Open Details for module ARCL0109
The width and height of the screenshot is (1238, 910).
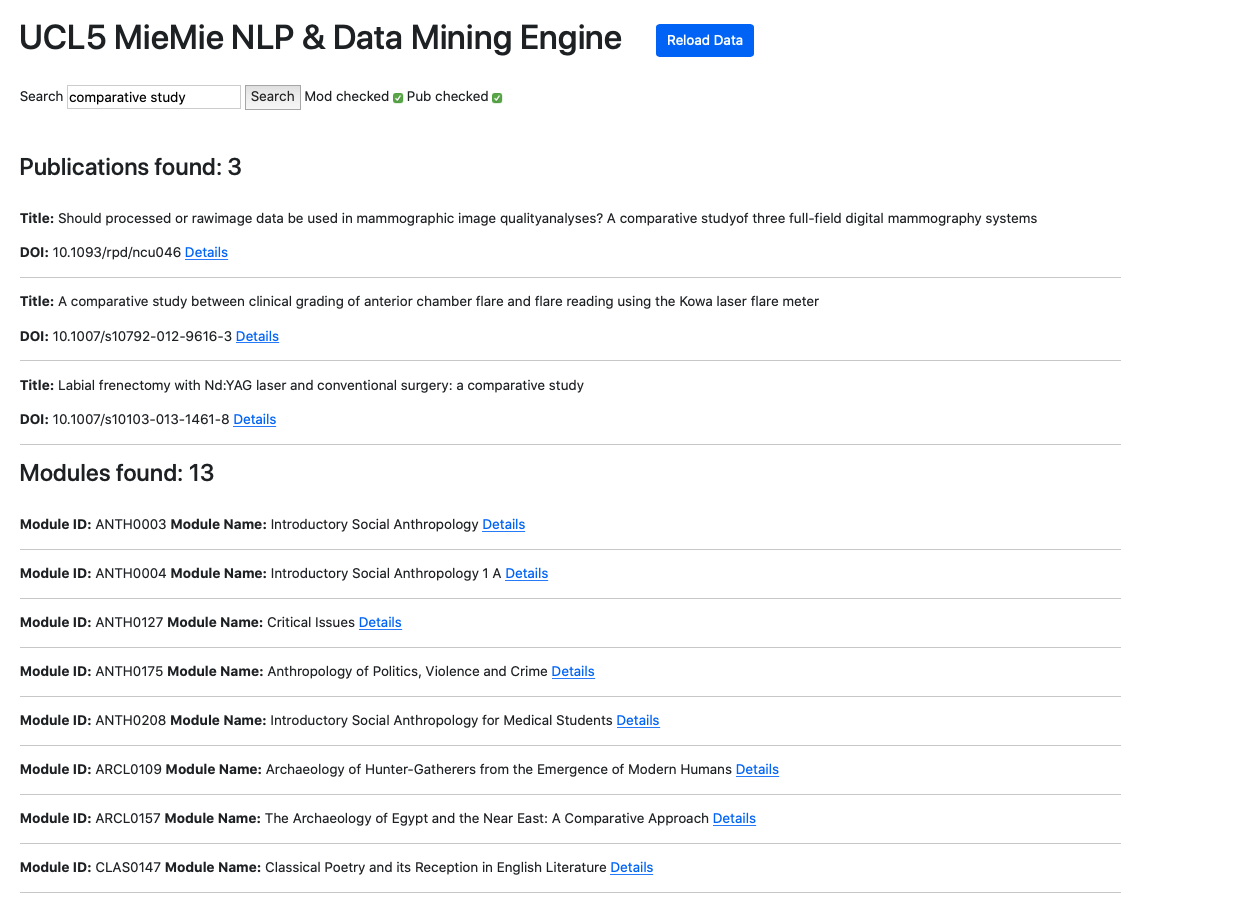(x=757, y=769)
